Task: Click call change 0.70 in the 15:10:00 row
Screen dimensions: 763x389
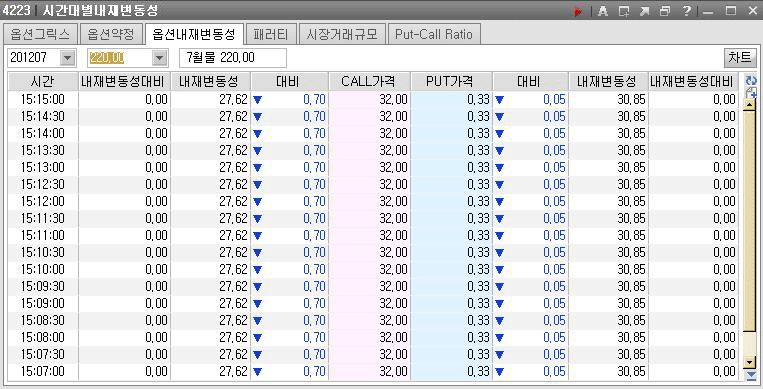Action: pos(289,270)
